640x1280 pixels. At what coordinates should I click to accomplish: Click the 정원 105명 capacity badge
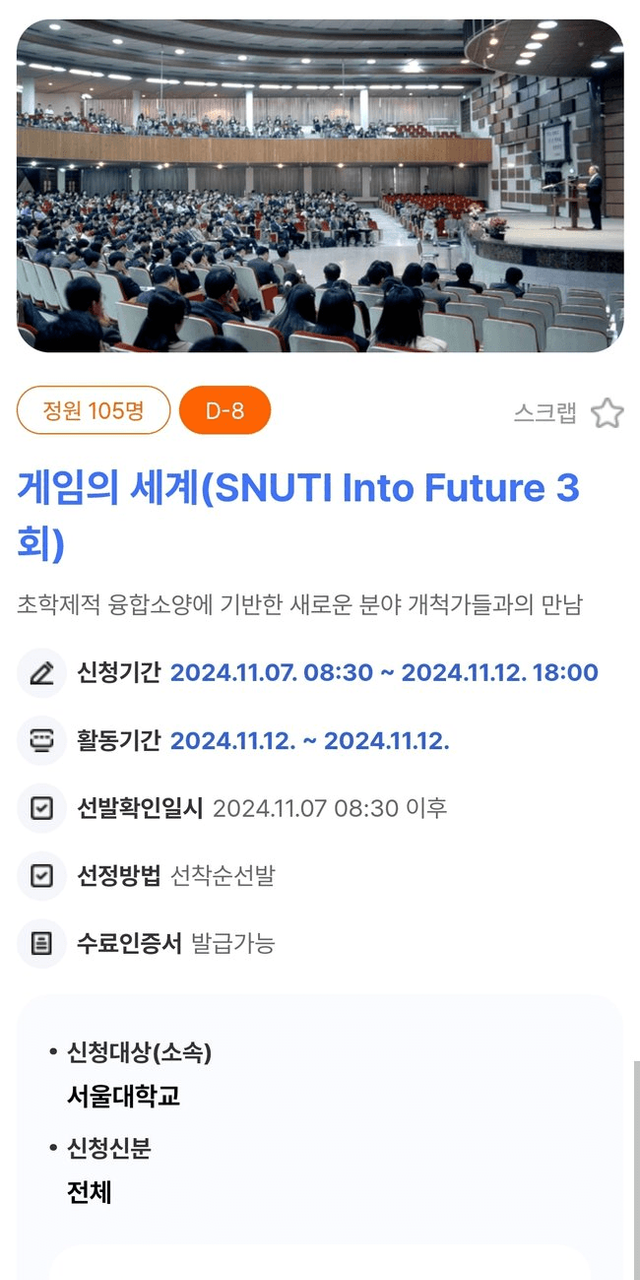[94, 411]
